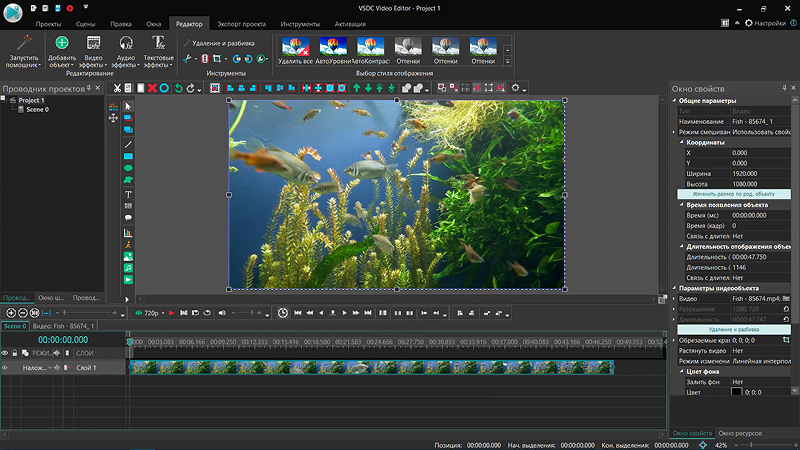The height and width of the screenshot is (450, 800).
Task: Click the folder browse icon next to Fish - 85674.mp4
Action: 786,298
